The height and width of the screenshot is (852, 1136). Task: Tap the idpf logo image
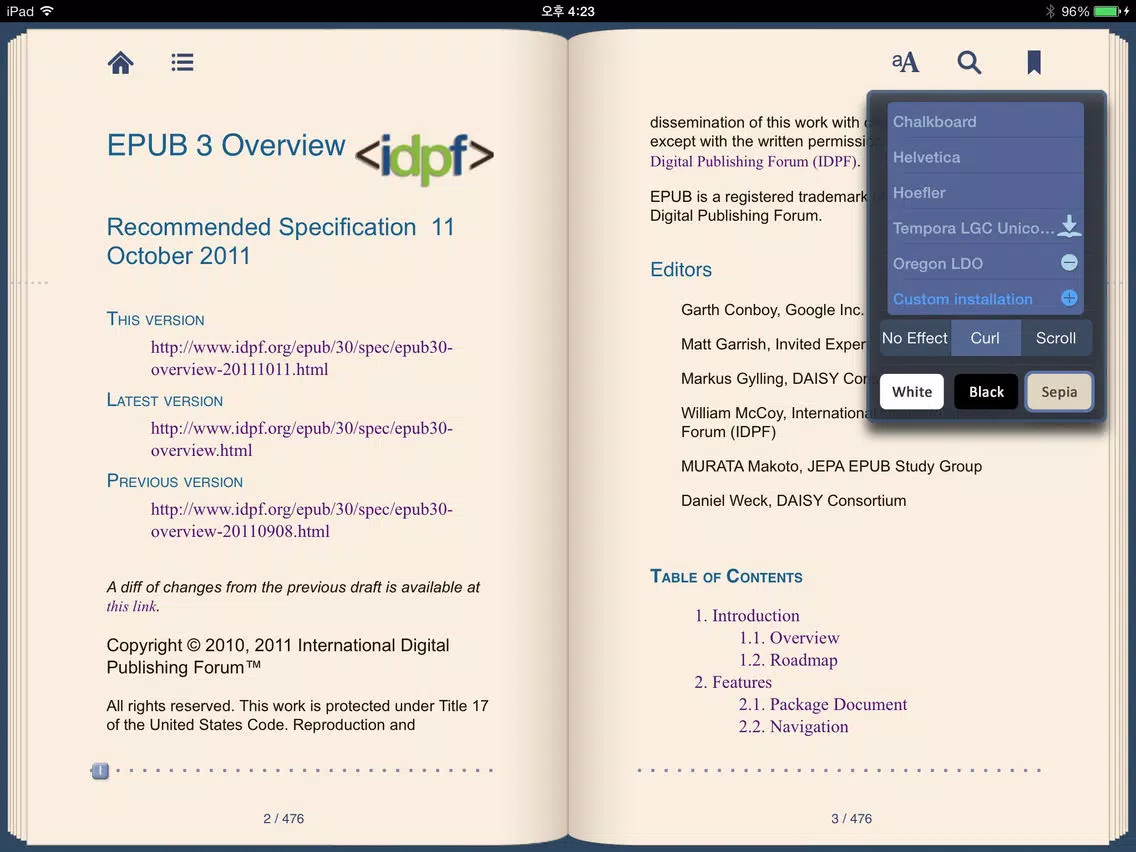pyautogui.click(x=425, y=157)
